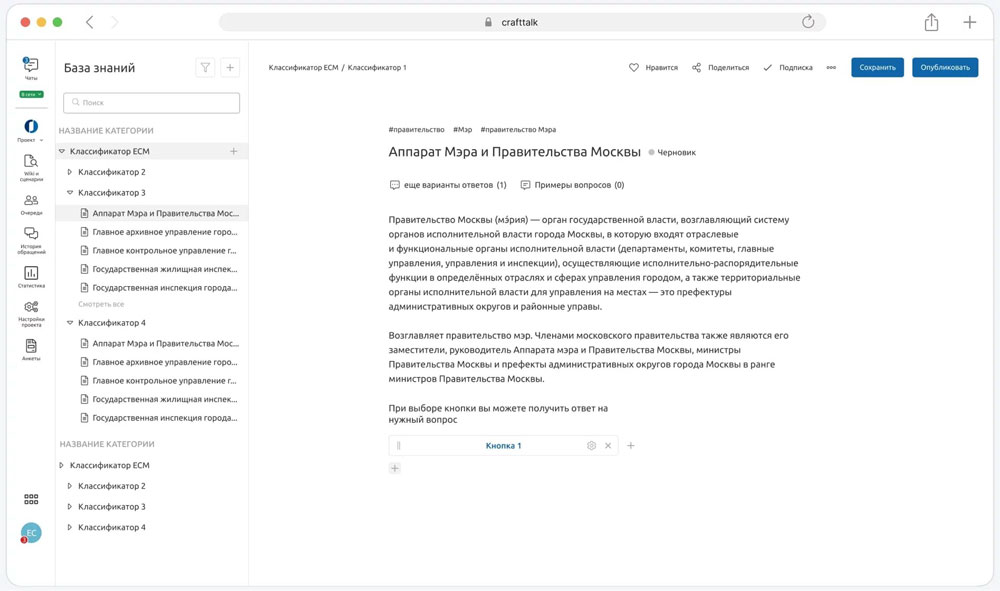Image resolution: width=1000 pixels, height=591 pixels.
Task: Expand Классификатор 2 under the expanded ECM category
Action: 70,172
